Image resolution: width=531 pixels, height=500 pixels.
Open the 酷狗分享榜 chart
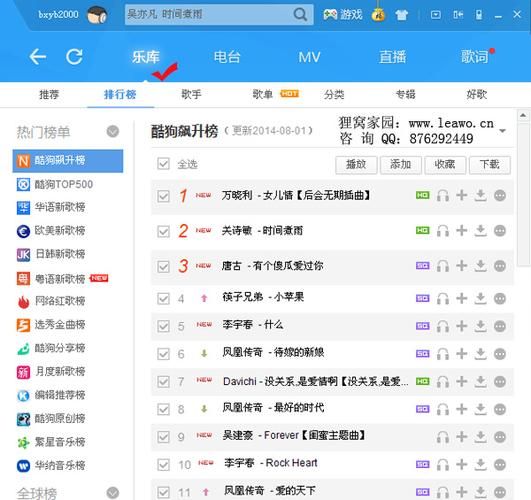pyautogui.click(x=60, y=348)
